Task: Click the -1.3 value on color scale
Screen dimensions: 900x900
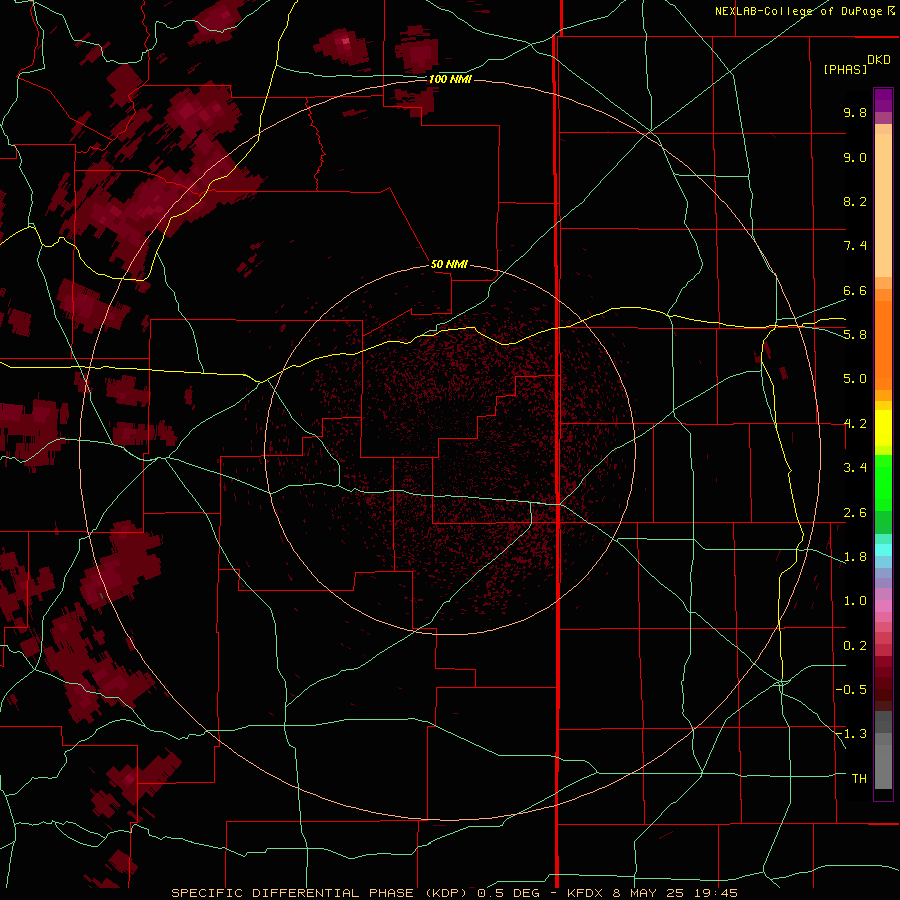Action: [x=851, y=734]
